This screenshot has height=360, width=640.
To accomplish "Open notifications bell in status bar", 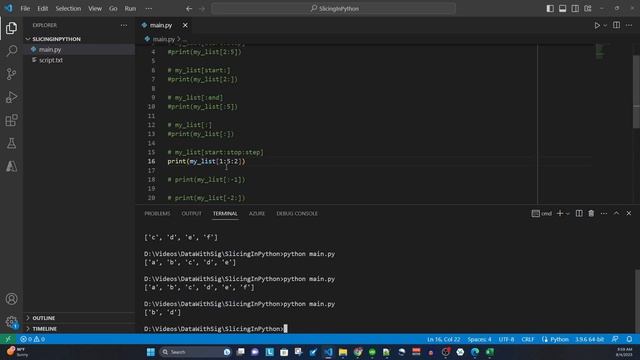I will pyautogui.click(x=629, y=339).
